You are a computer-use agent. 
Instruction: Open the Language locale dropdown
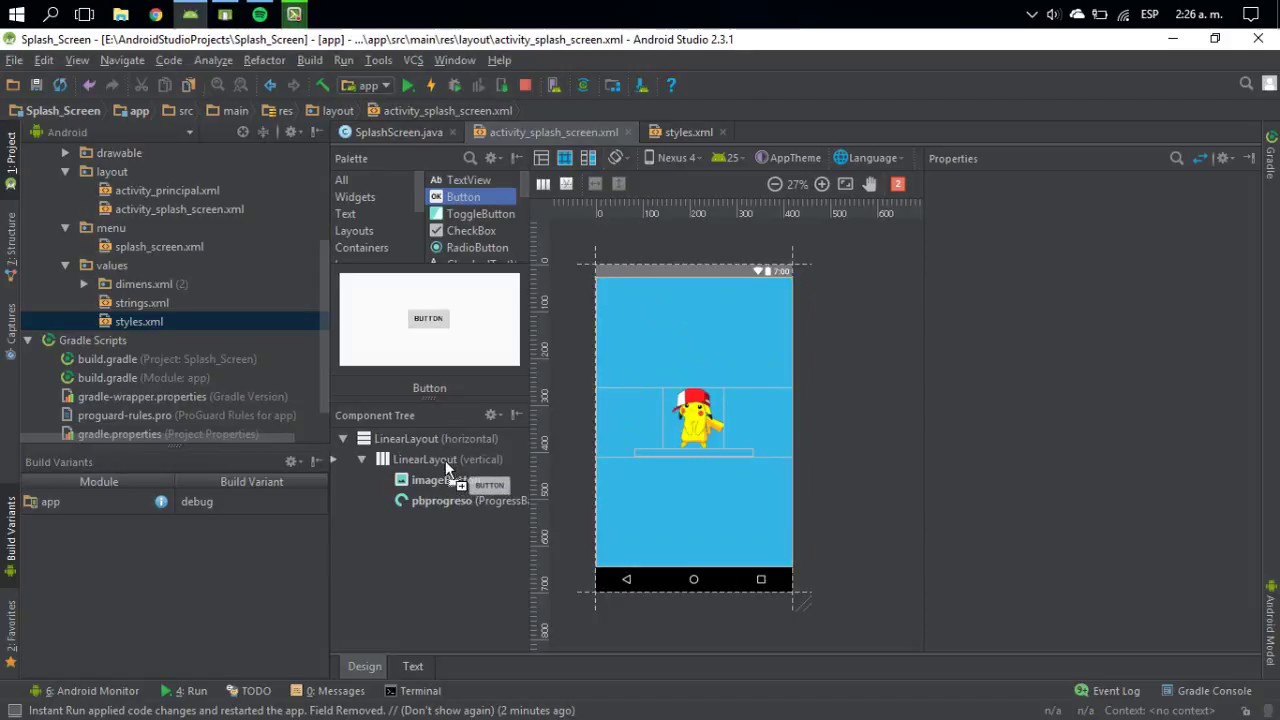tap(869, 158)
